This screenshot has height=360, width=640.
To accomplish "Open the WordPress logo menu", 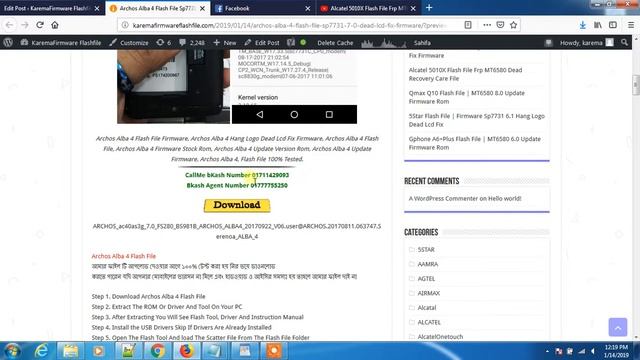I will point(8,42).
